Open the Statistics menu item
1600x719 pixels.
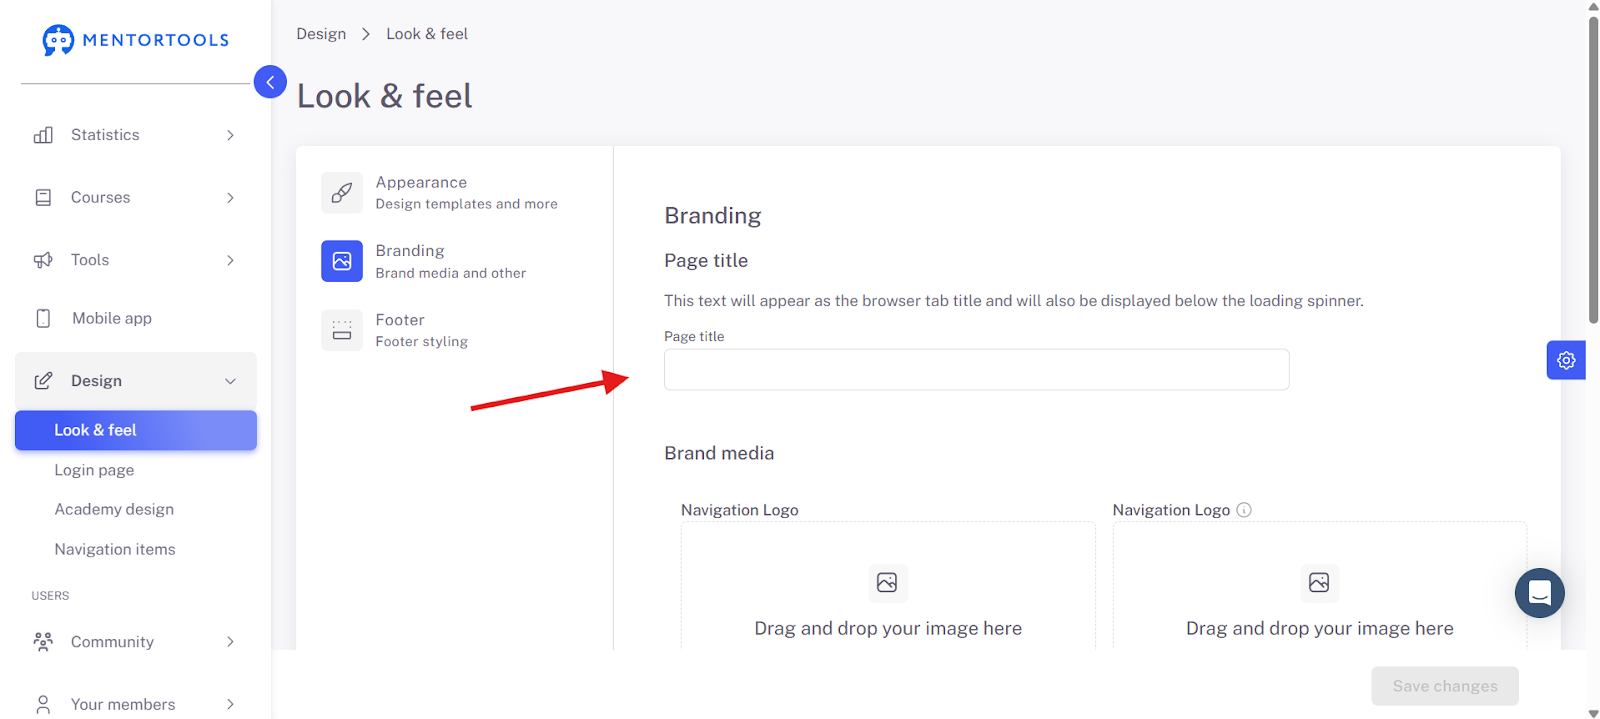tap(136, 135)
